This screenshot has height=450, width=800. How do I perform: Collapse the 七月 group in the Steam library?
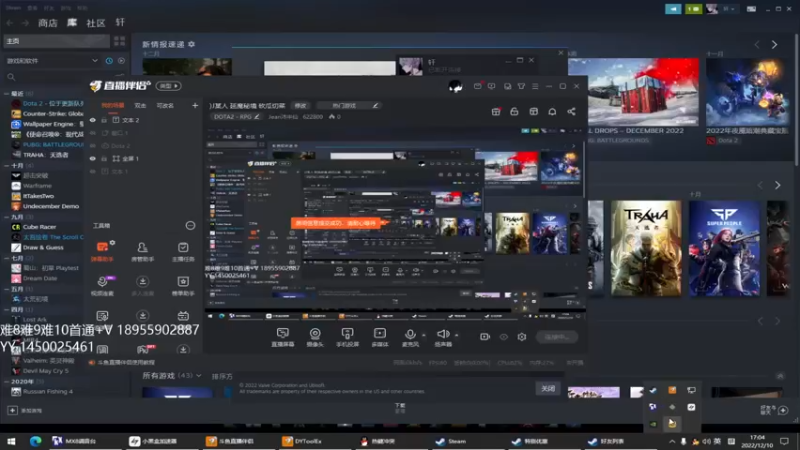[6, 258]
